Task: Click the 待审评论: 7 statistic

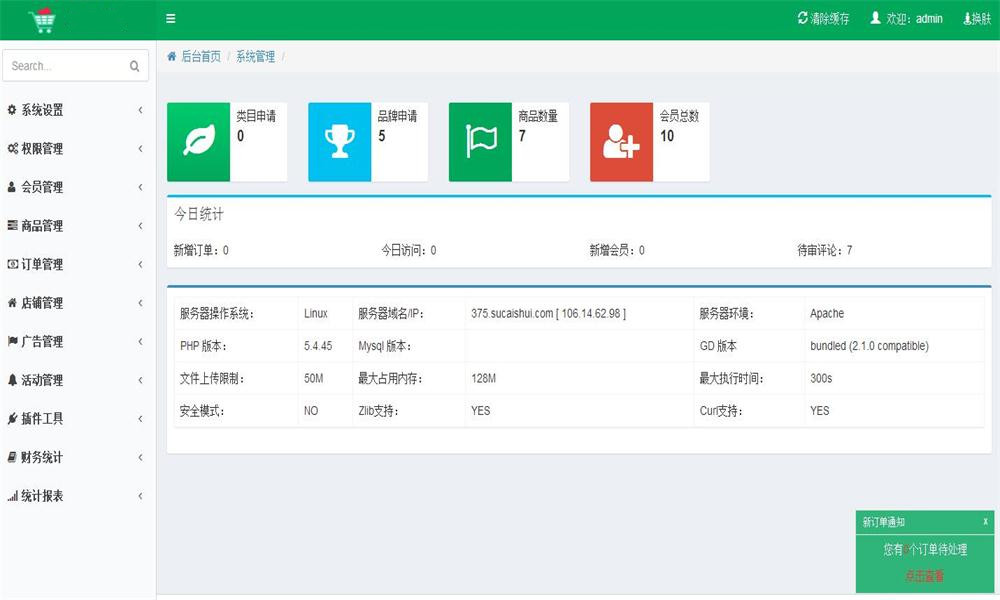Action: [825, 250]
